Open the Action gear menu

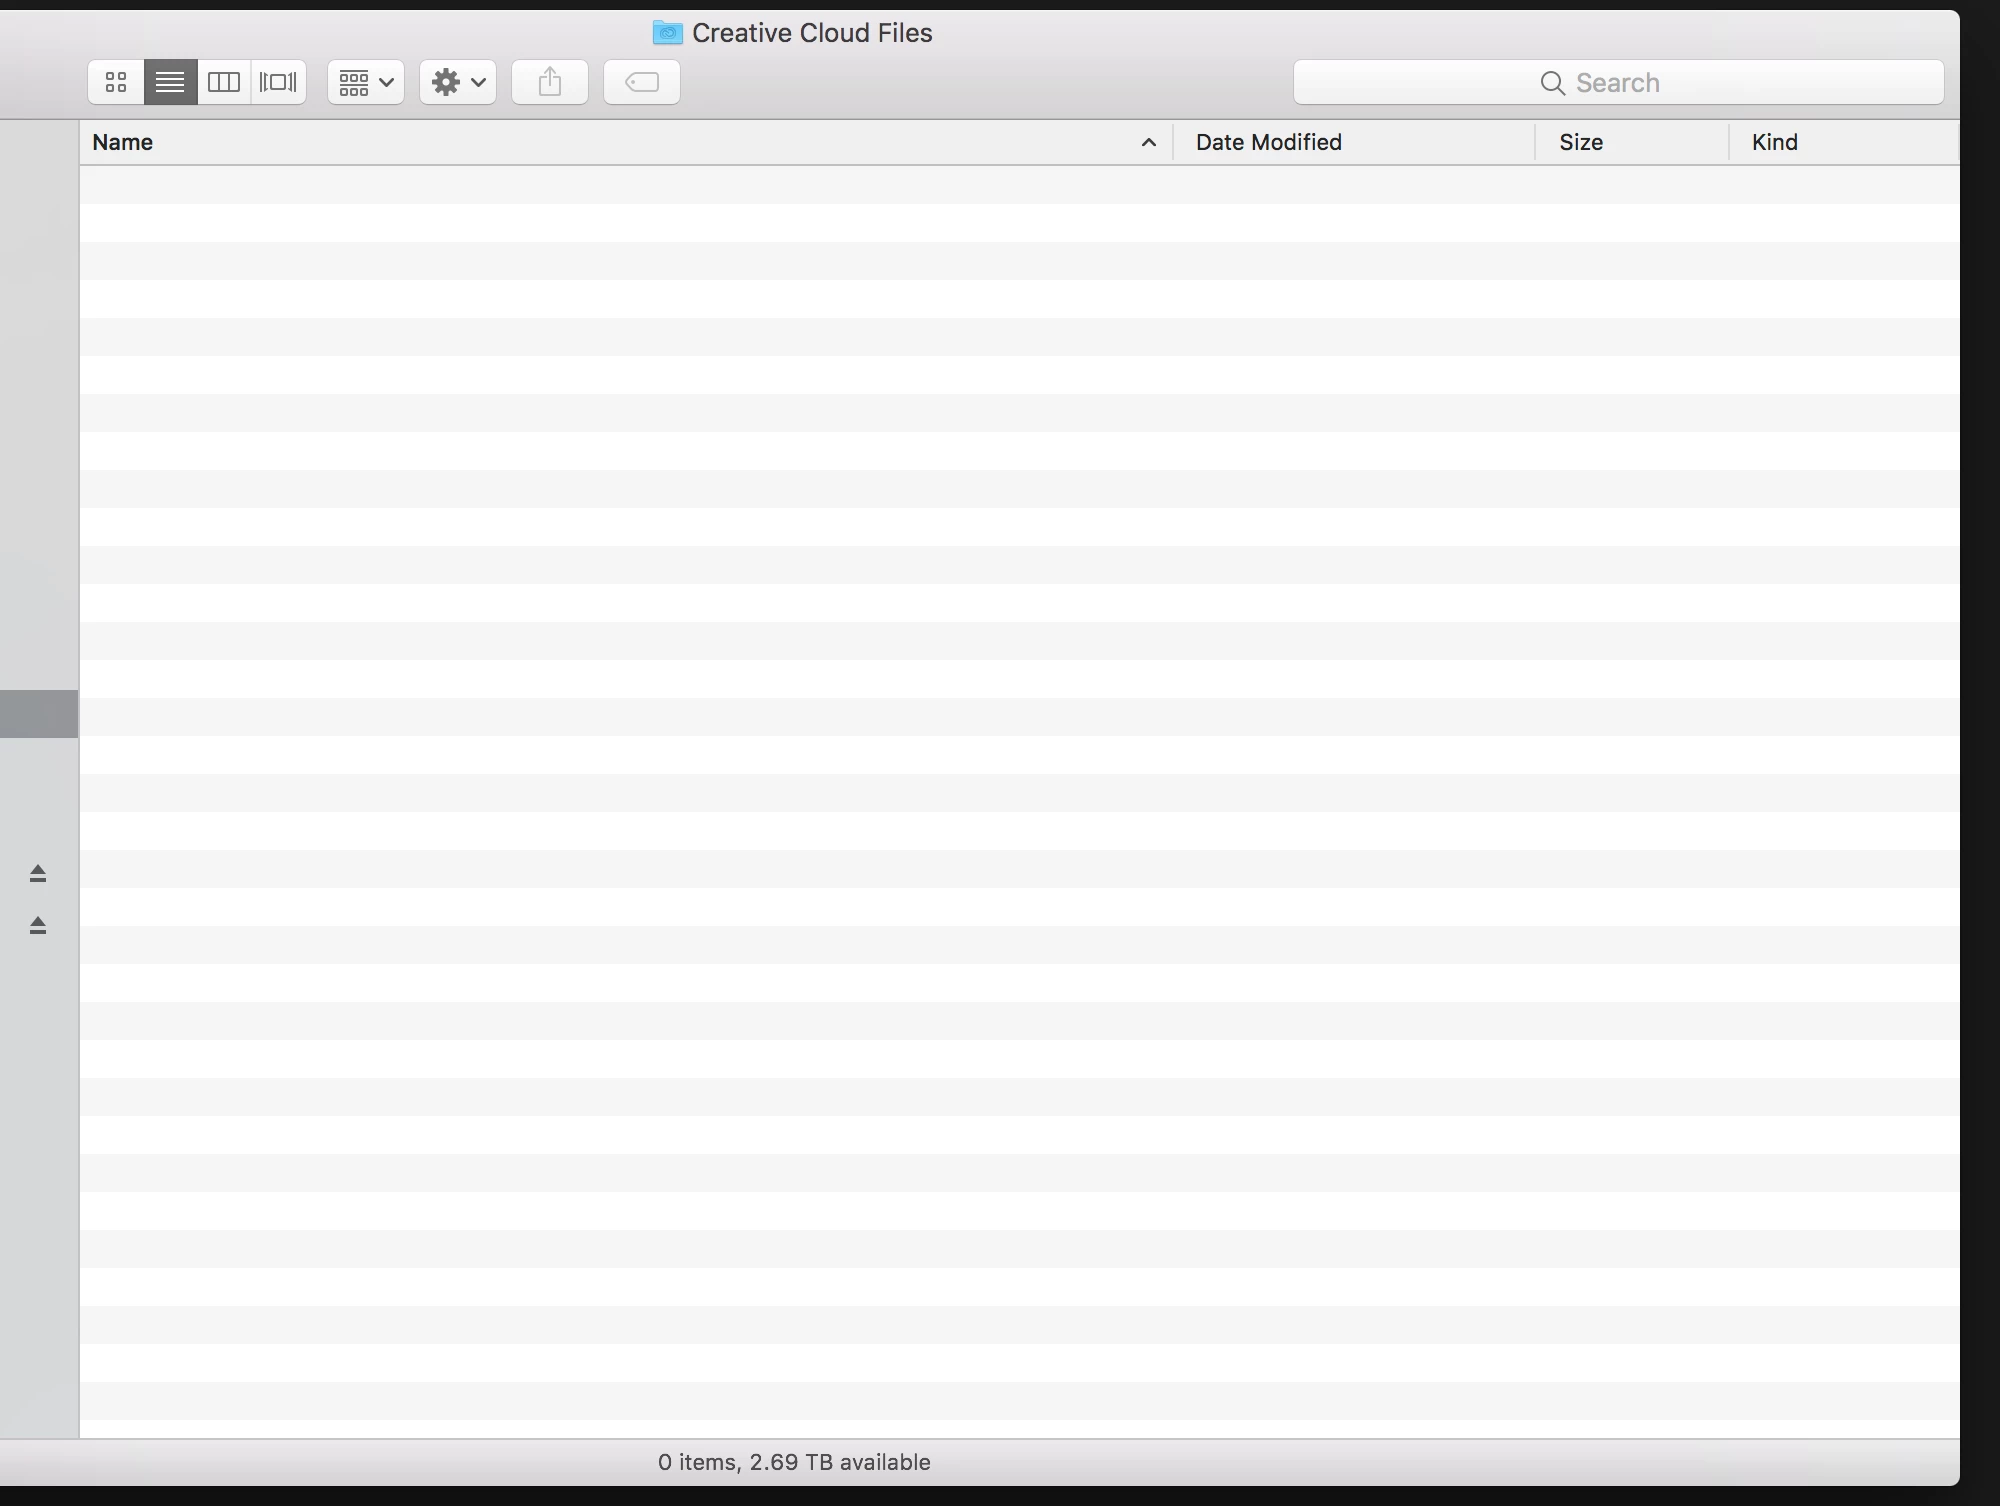click(x=458, y=82)
